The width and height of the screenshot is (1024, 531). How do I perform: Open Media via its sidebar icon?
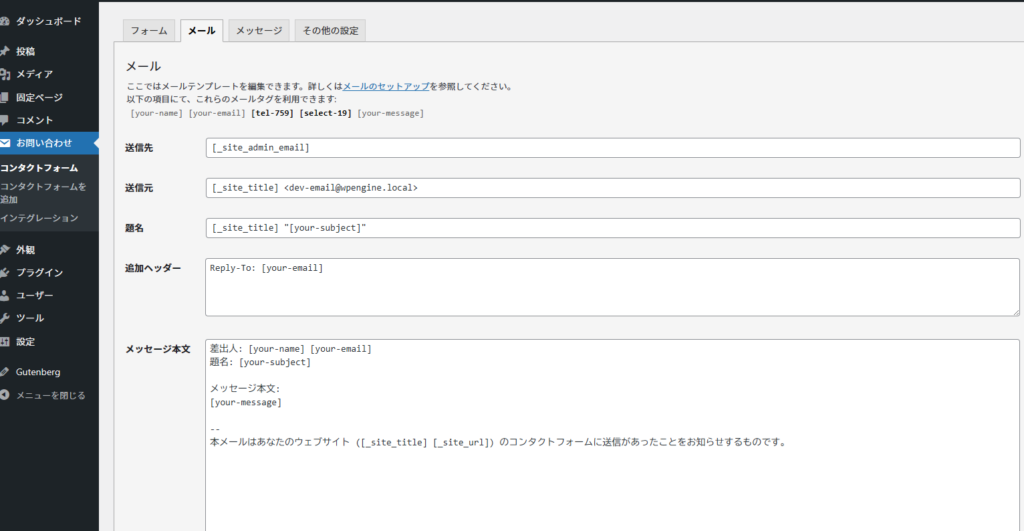pos(5,74)
